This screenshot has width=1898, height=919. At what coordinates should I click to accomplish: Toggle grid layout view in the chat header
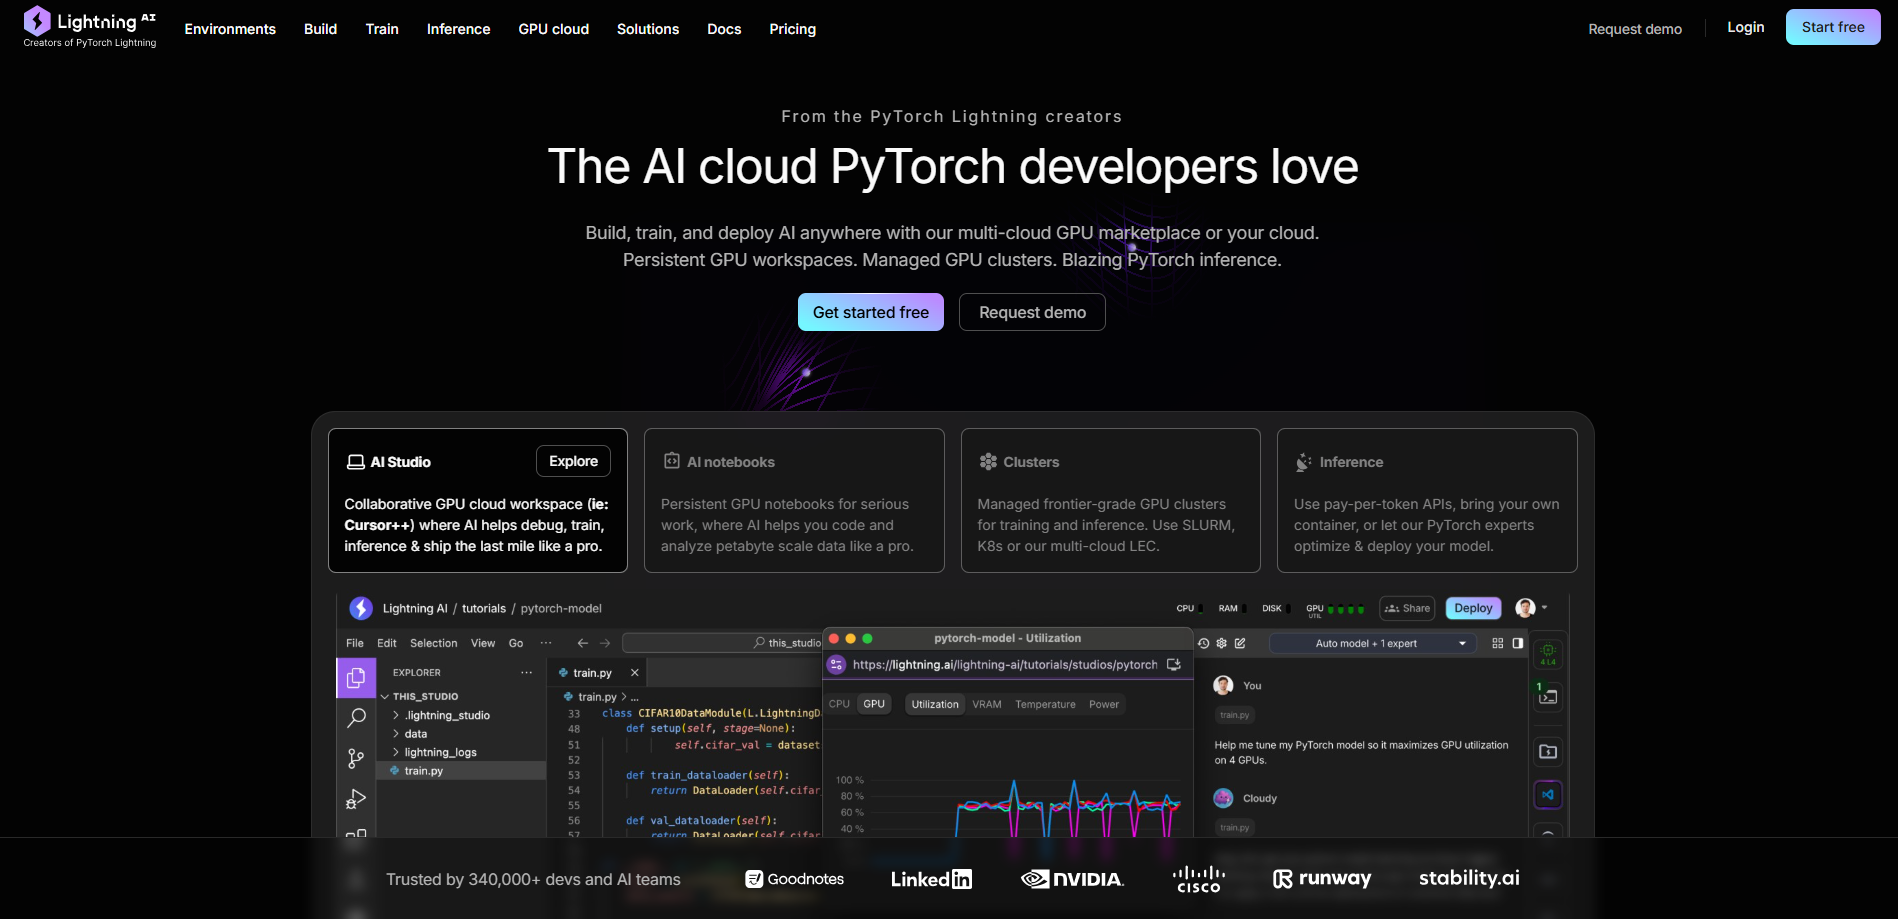coord(1499,643)
